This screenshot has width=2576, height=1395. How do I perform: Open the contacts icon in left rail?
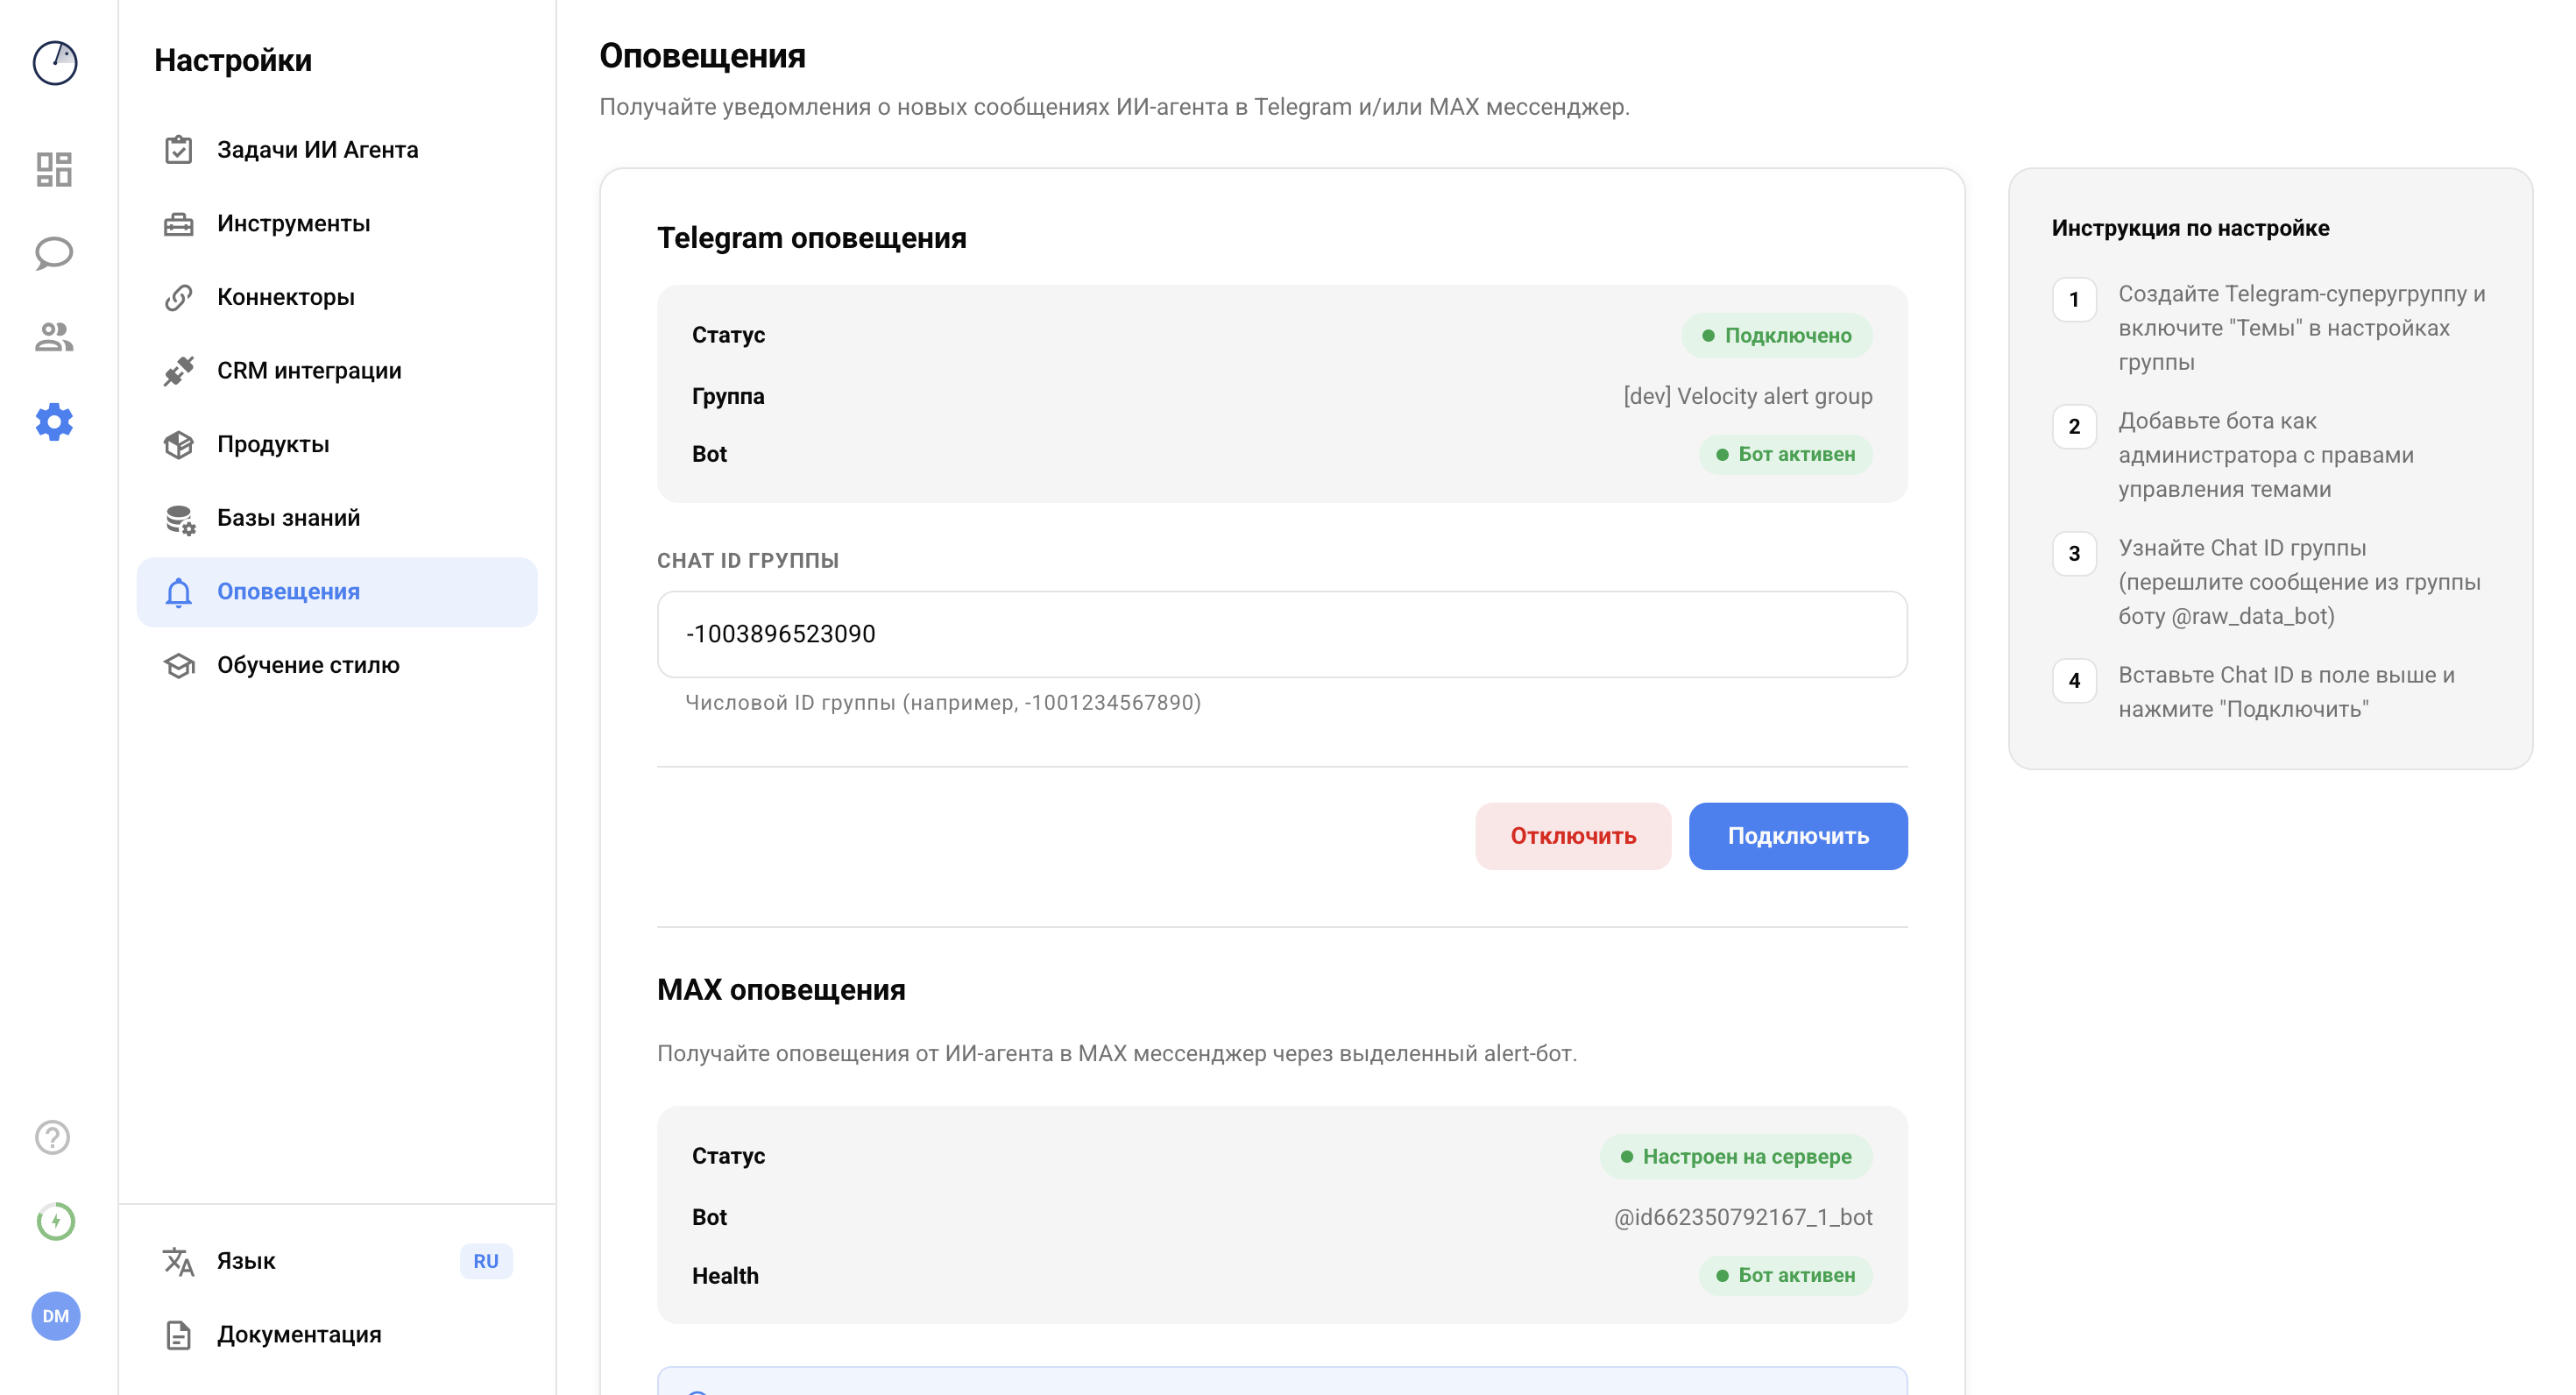tap(55, 337)
